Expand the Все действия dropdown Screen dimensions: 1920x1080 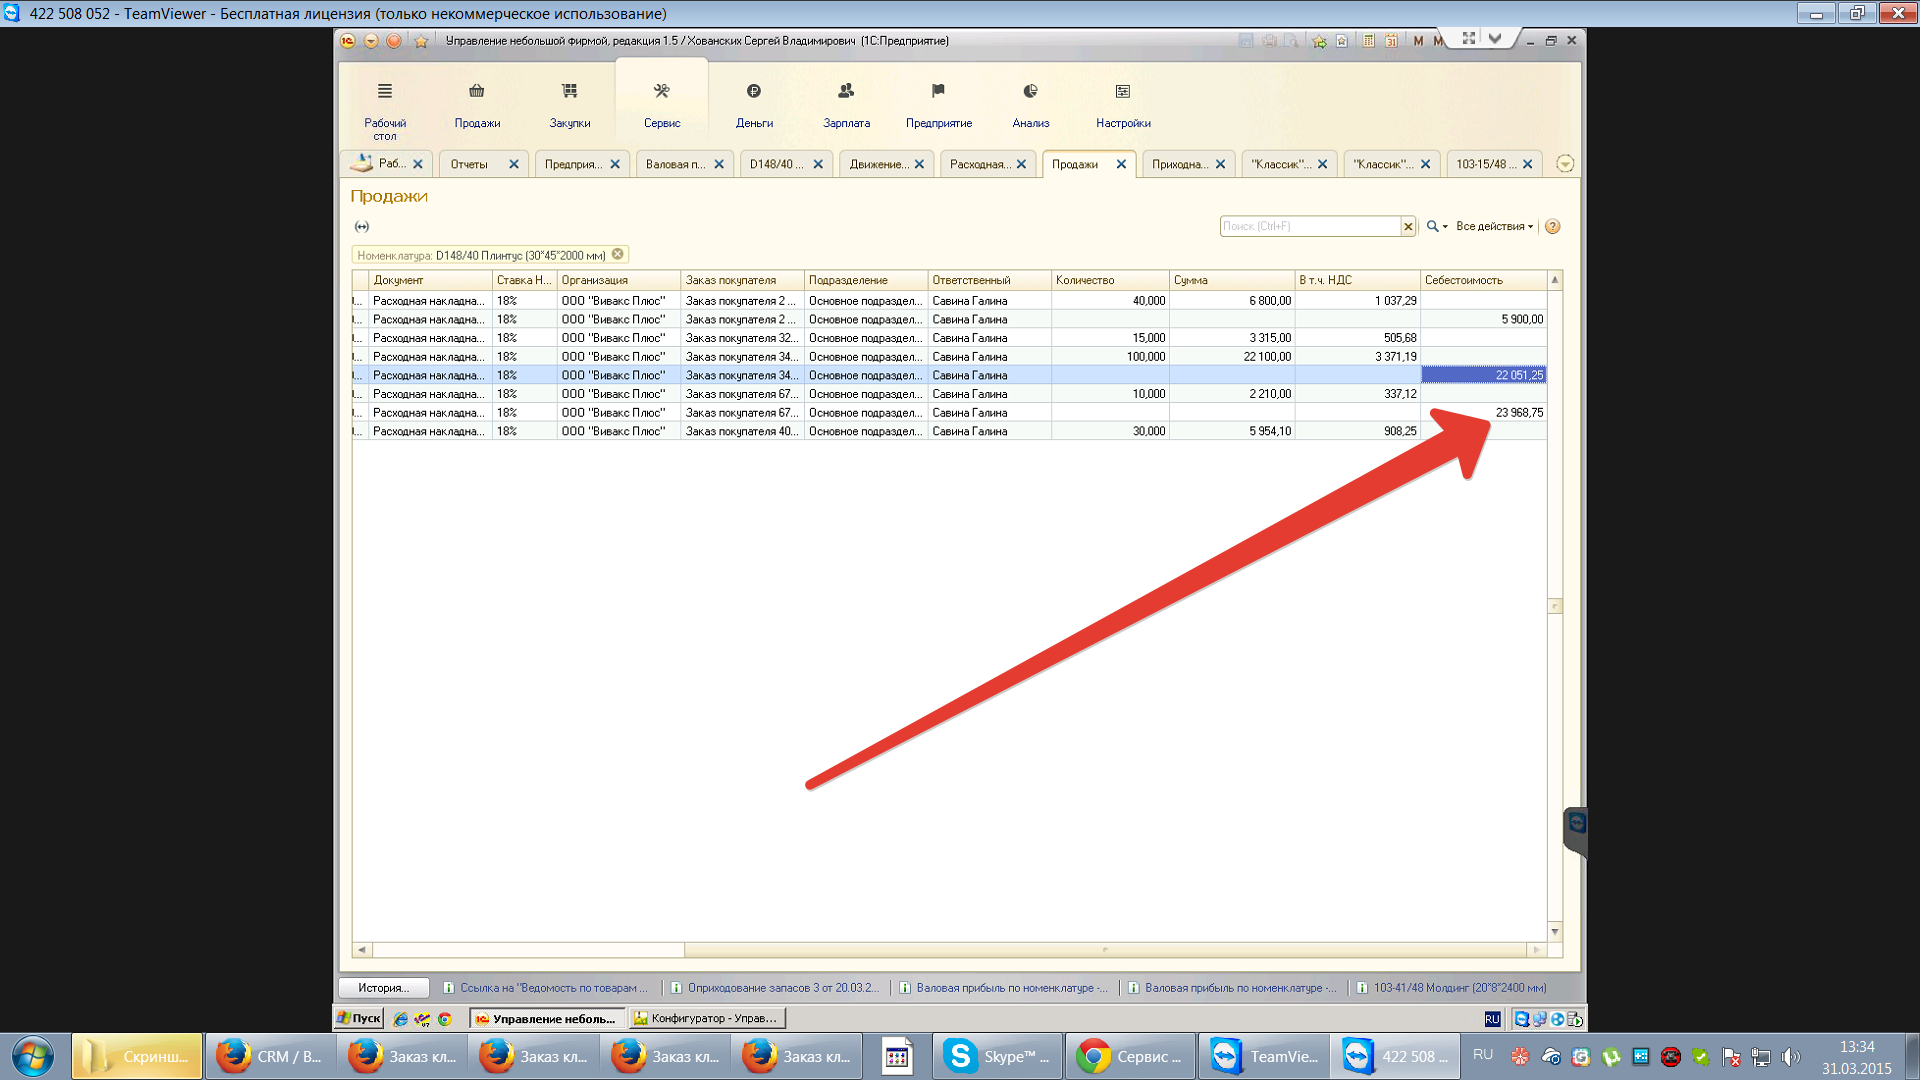point(1494,227)
